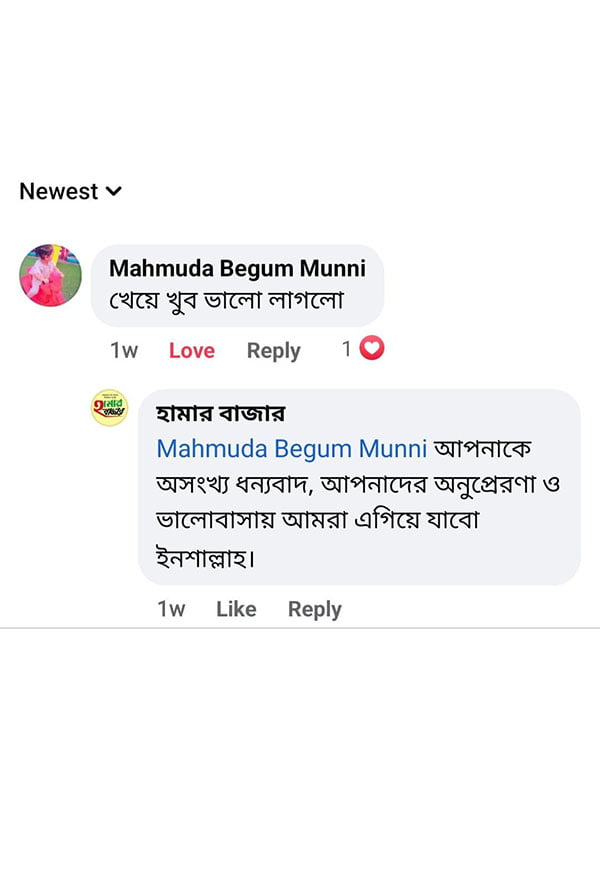Open the হামার বাজার page logo avatar
The width and height of the screenshot is (600, 875).
click(109, 408)
